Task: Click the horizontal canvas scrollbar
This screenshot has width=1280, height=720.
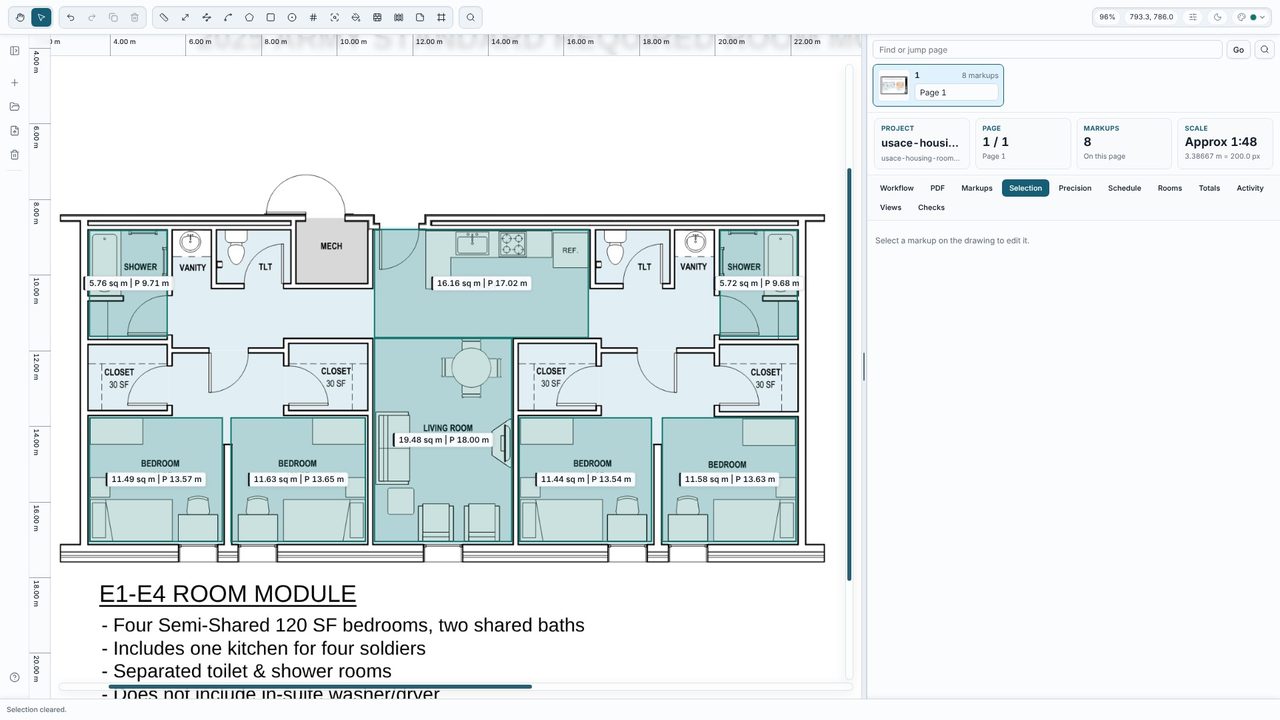Action: pos(320,686)
